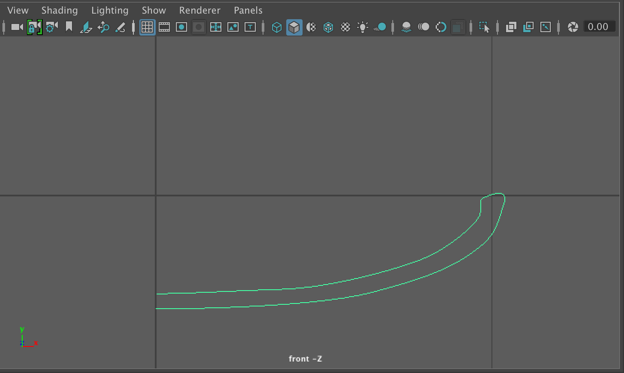Open the Renderer menu
This screenshot has height=373, width=624.
point(199,10)
